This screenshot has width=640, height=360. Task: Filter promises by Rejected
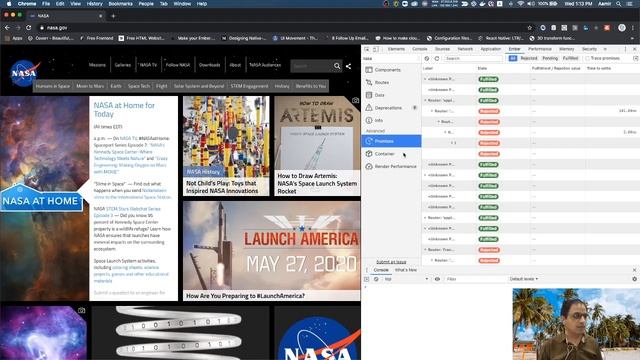(529, 58)
